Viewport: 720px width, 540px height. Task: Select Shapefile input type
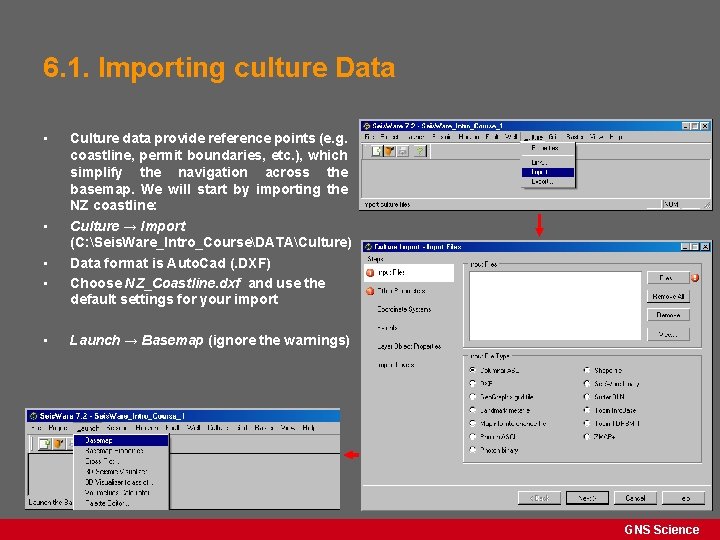click(586, 370)
